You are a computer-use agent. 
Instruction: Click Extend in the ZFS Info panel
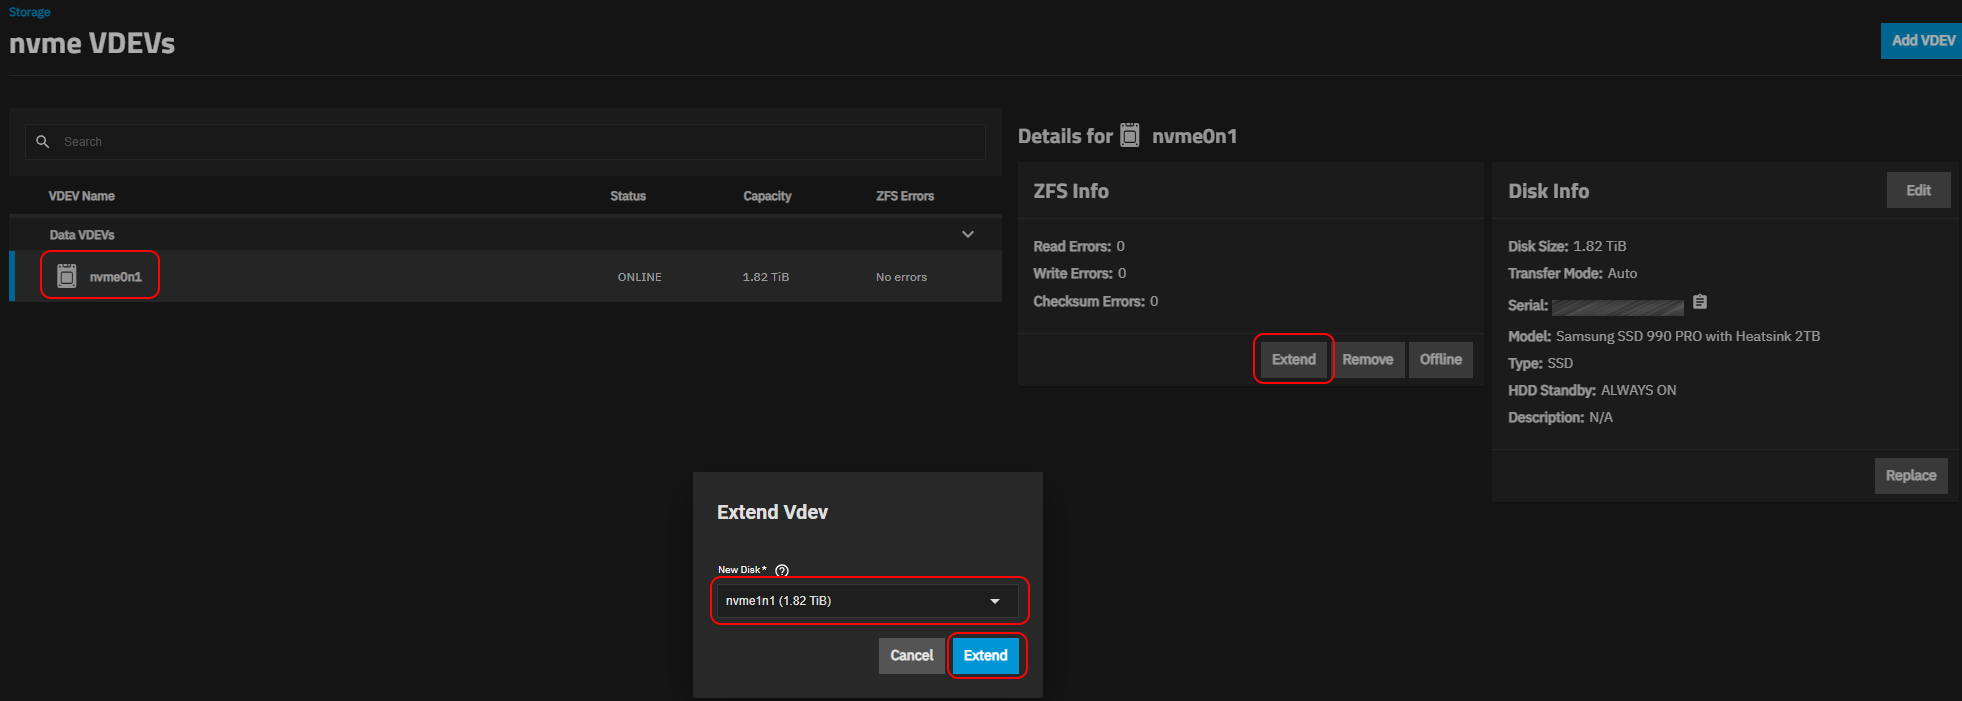point(1293,359)
